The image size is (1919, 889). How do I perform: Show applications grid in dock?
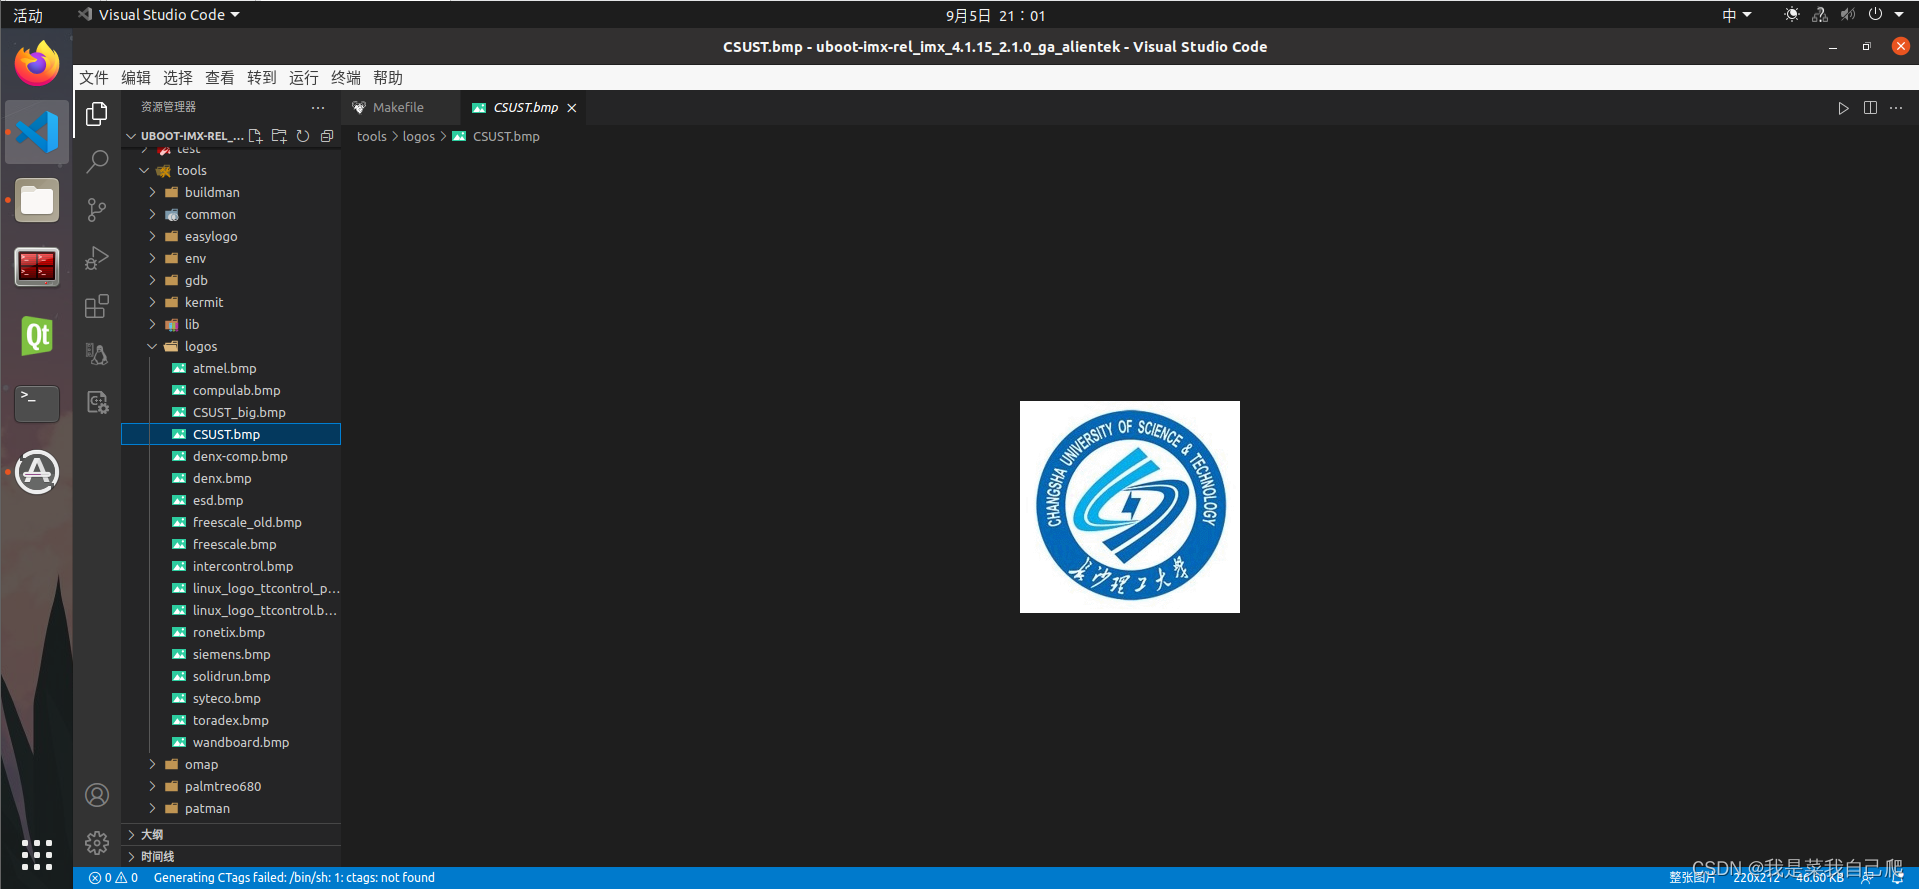(x=37, y=854)
